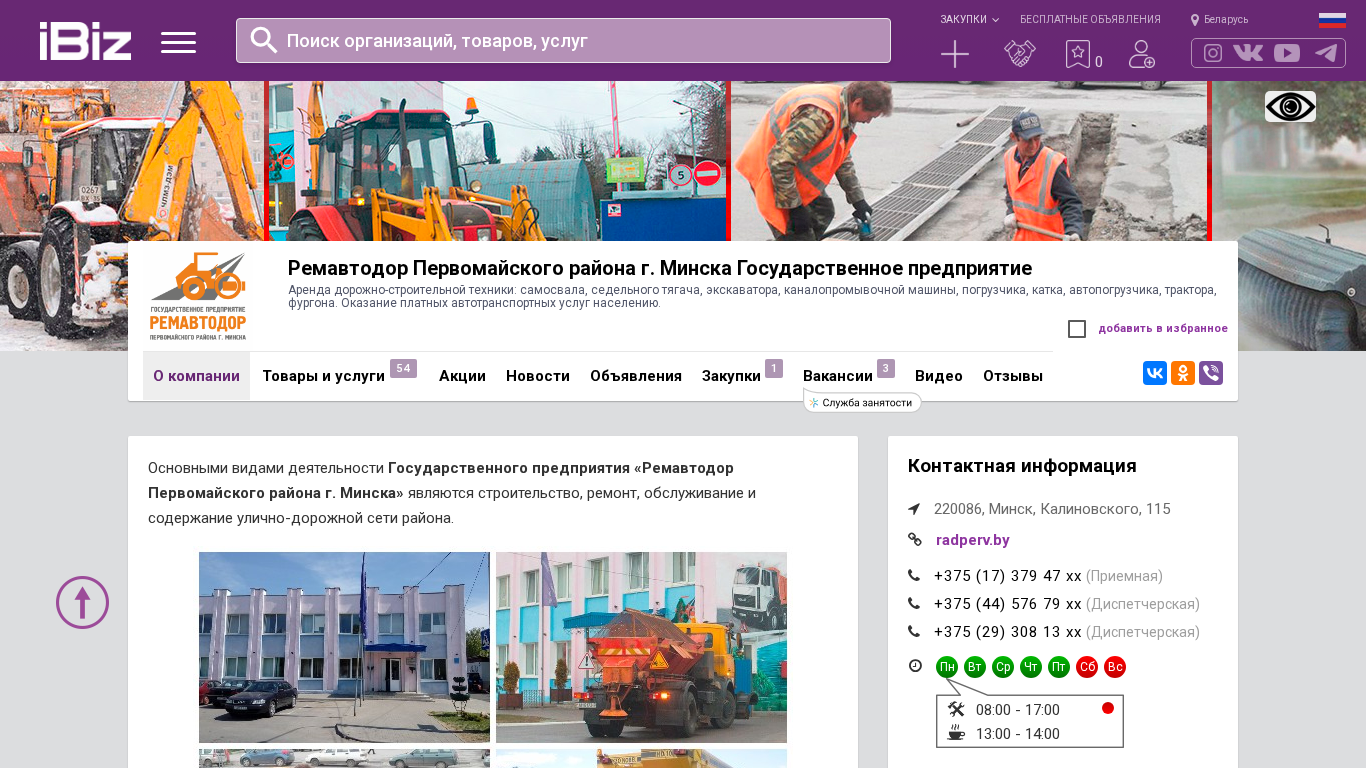Open the Telegram icon in header
1366x768 pixels.
1326,53
